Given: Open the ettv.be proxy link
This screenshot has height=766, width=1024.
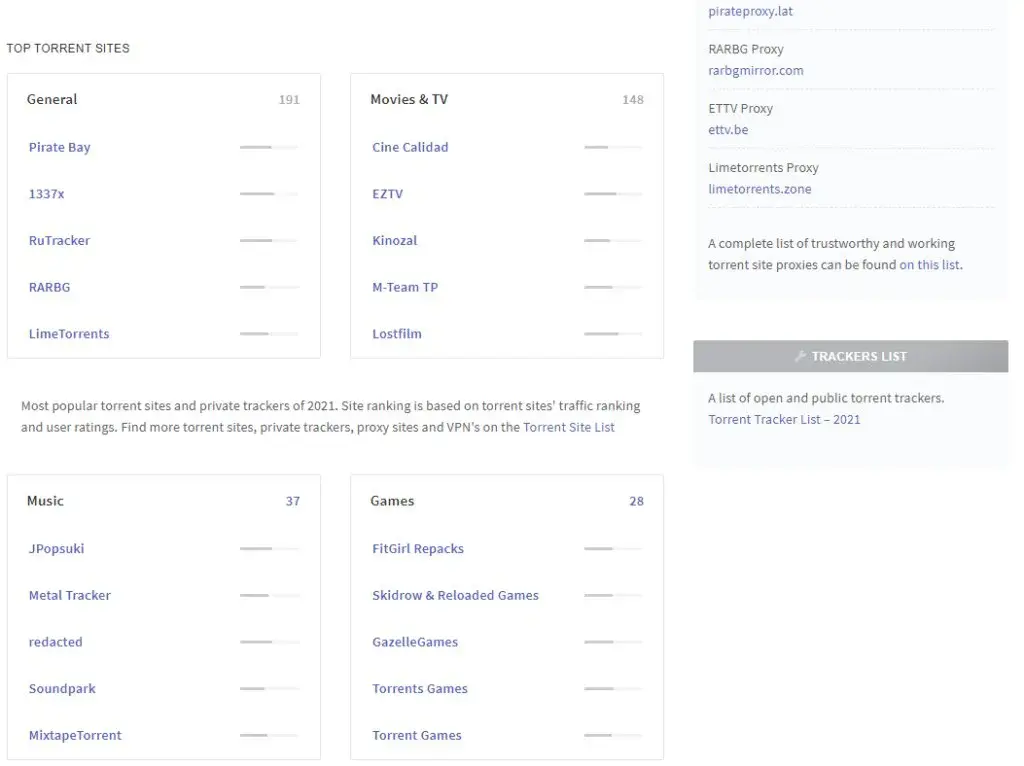Looking at the screenshot, I should pyautogui.click(x=728, y=129).
